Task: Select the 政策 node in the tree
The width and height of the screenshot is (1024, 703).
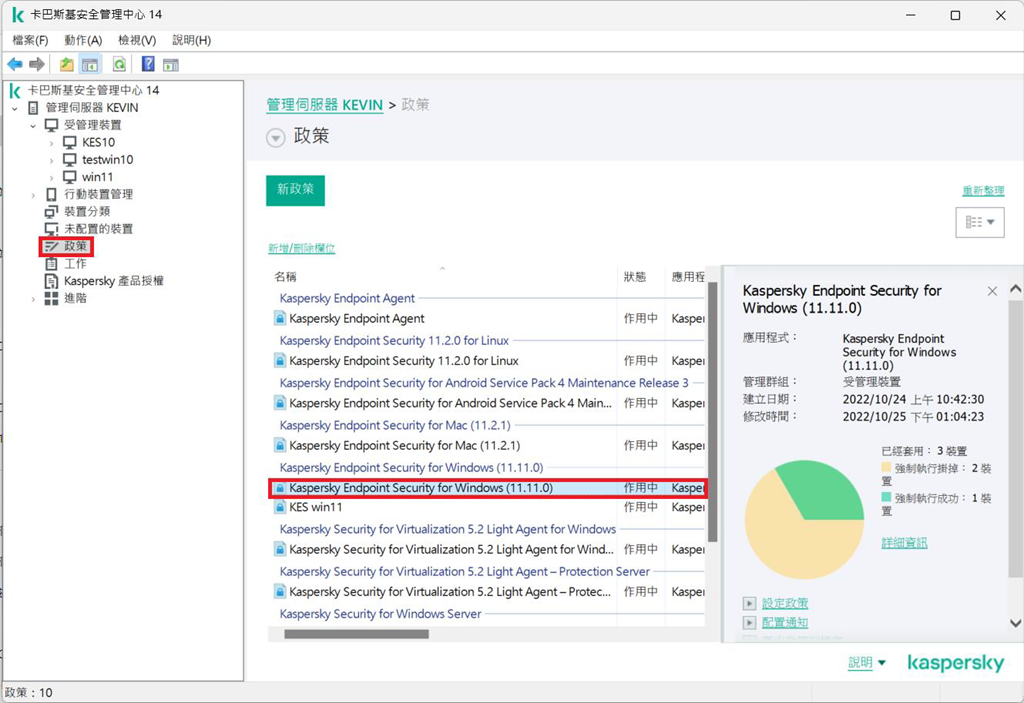Action: pos(76,246)
